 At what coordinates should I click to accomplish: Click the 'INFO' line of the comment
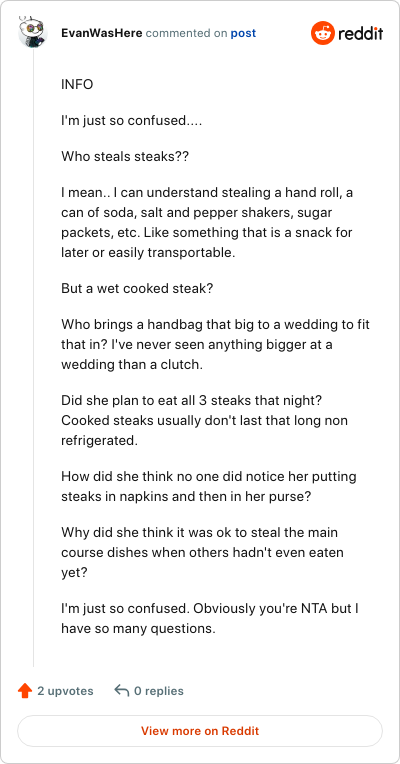click(x=77, y=84)
